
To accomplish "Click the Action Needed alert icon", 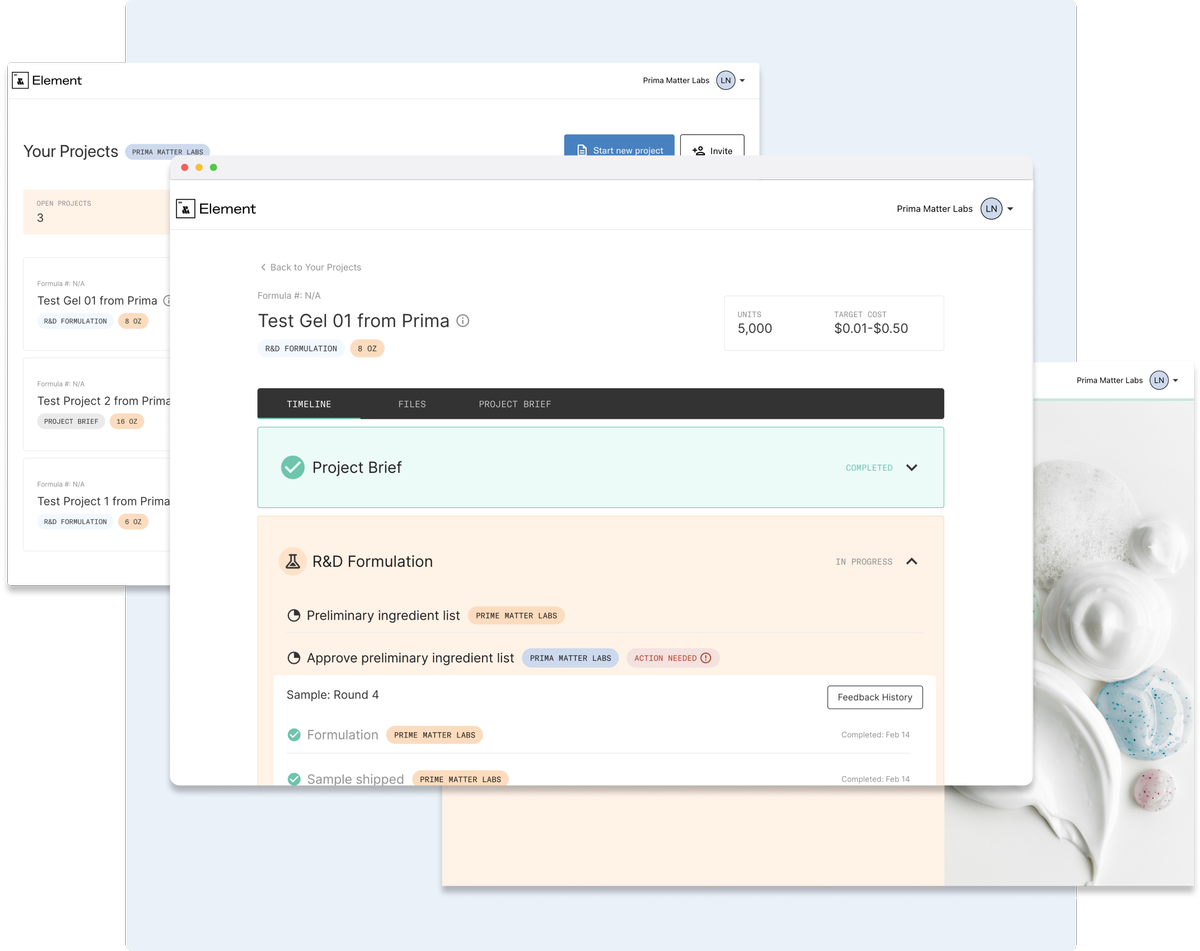I will (706, 658).
